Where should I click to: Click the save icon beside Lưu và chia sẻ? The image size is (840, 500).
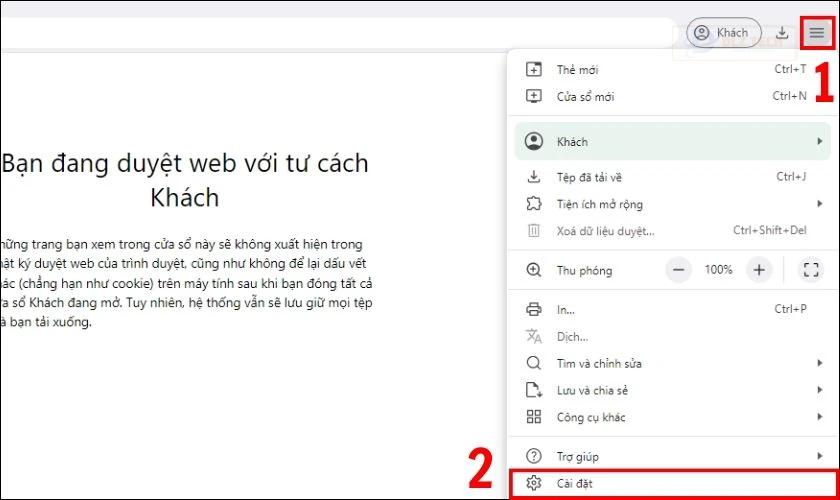click(x=534, y=390)
